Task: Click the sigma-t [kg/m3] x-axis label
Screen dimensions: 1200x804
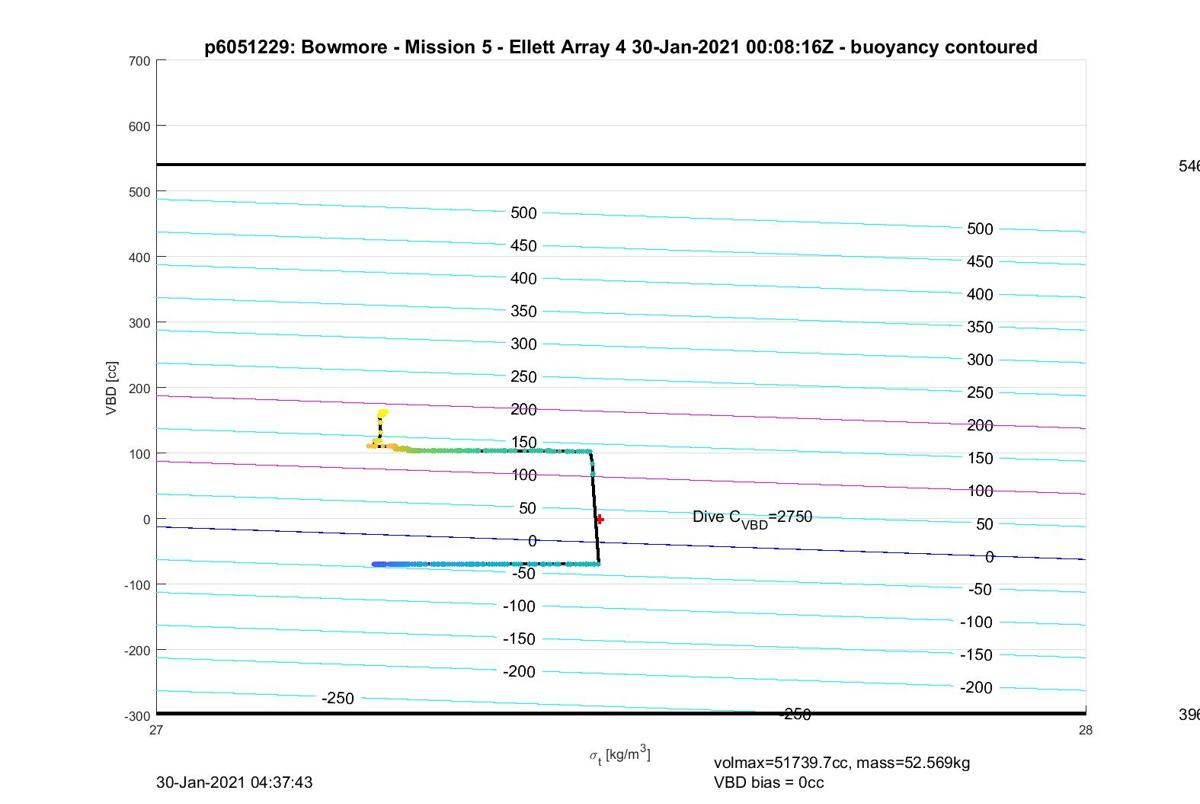Action: point(620,755)
